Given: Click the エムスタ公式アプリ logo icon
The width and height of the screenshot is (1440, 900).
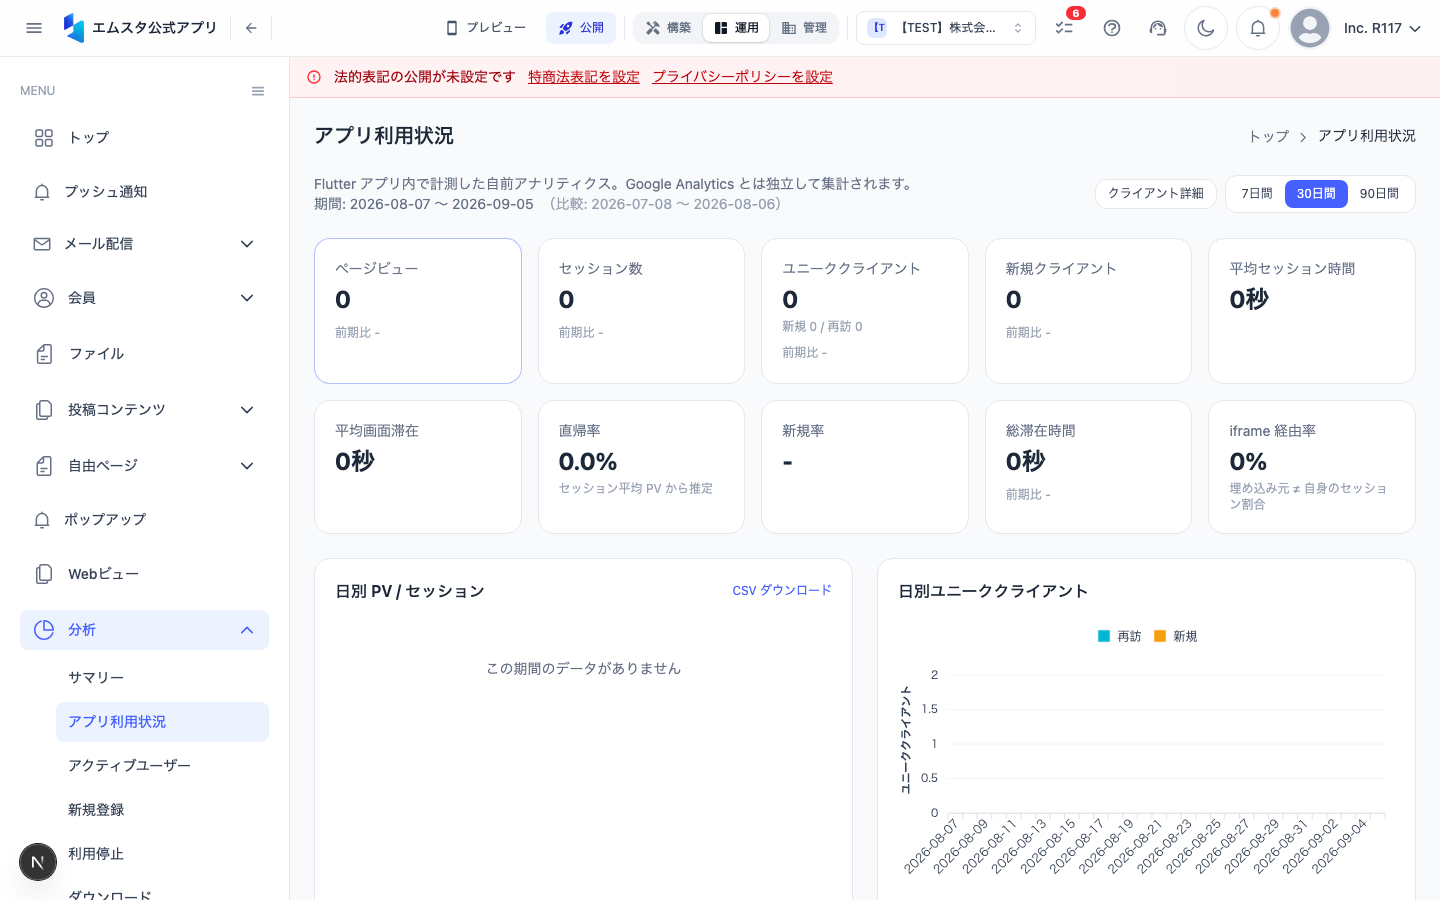Looking at the screenshot, I should (73, 28).
